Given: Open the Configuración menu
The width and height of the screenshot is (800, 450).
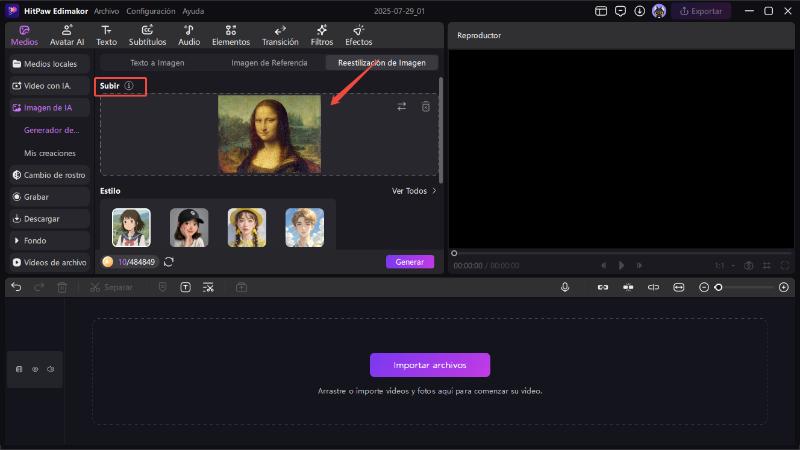Looking at the screenshot, I should (x=151, y=11).
